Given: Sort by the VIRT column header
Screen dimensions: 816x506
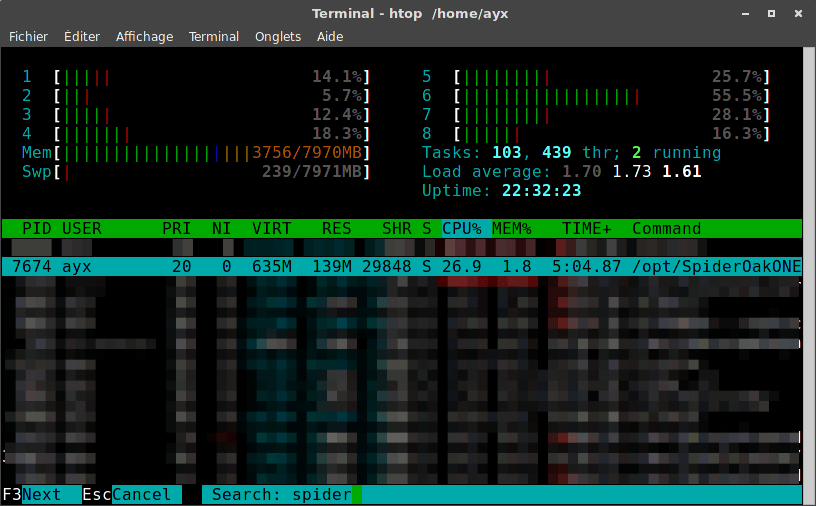Looking at the screenshot, I should (272, 229).
